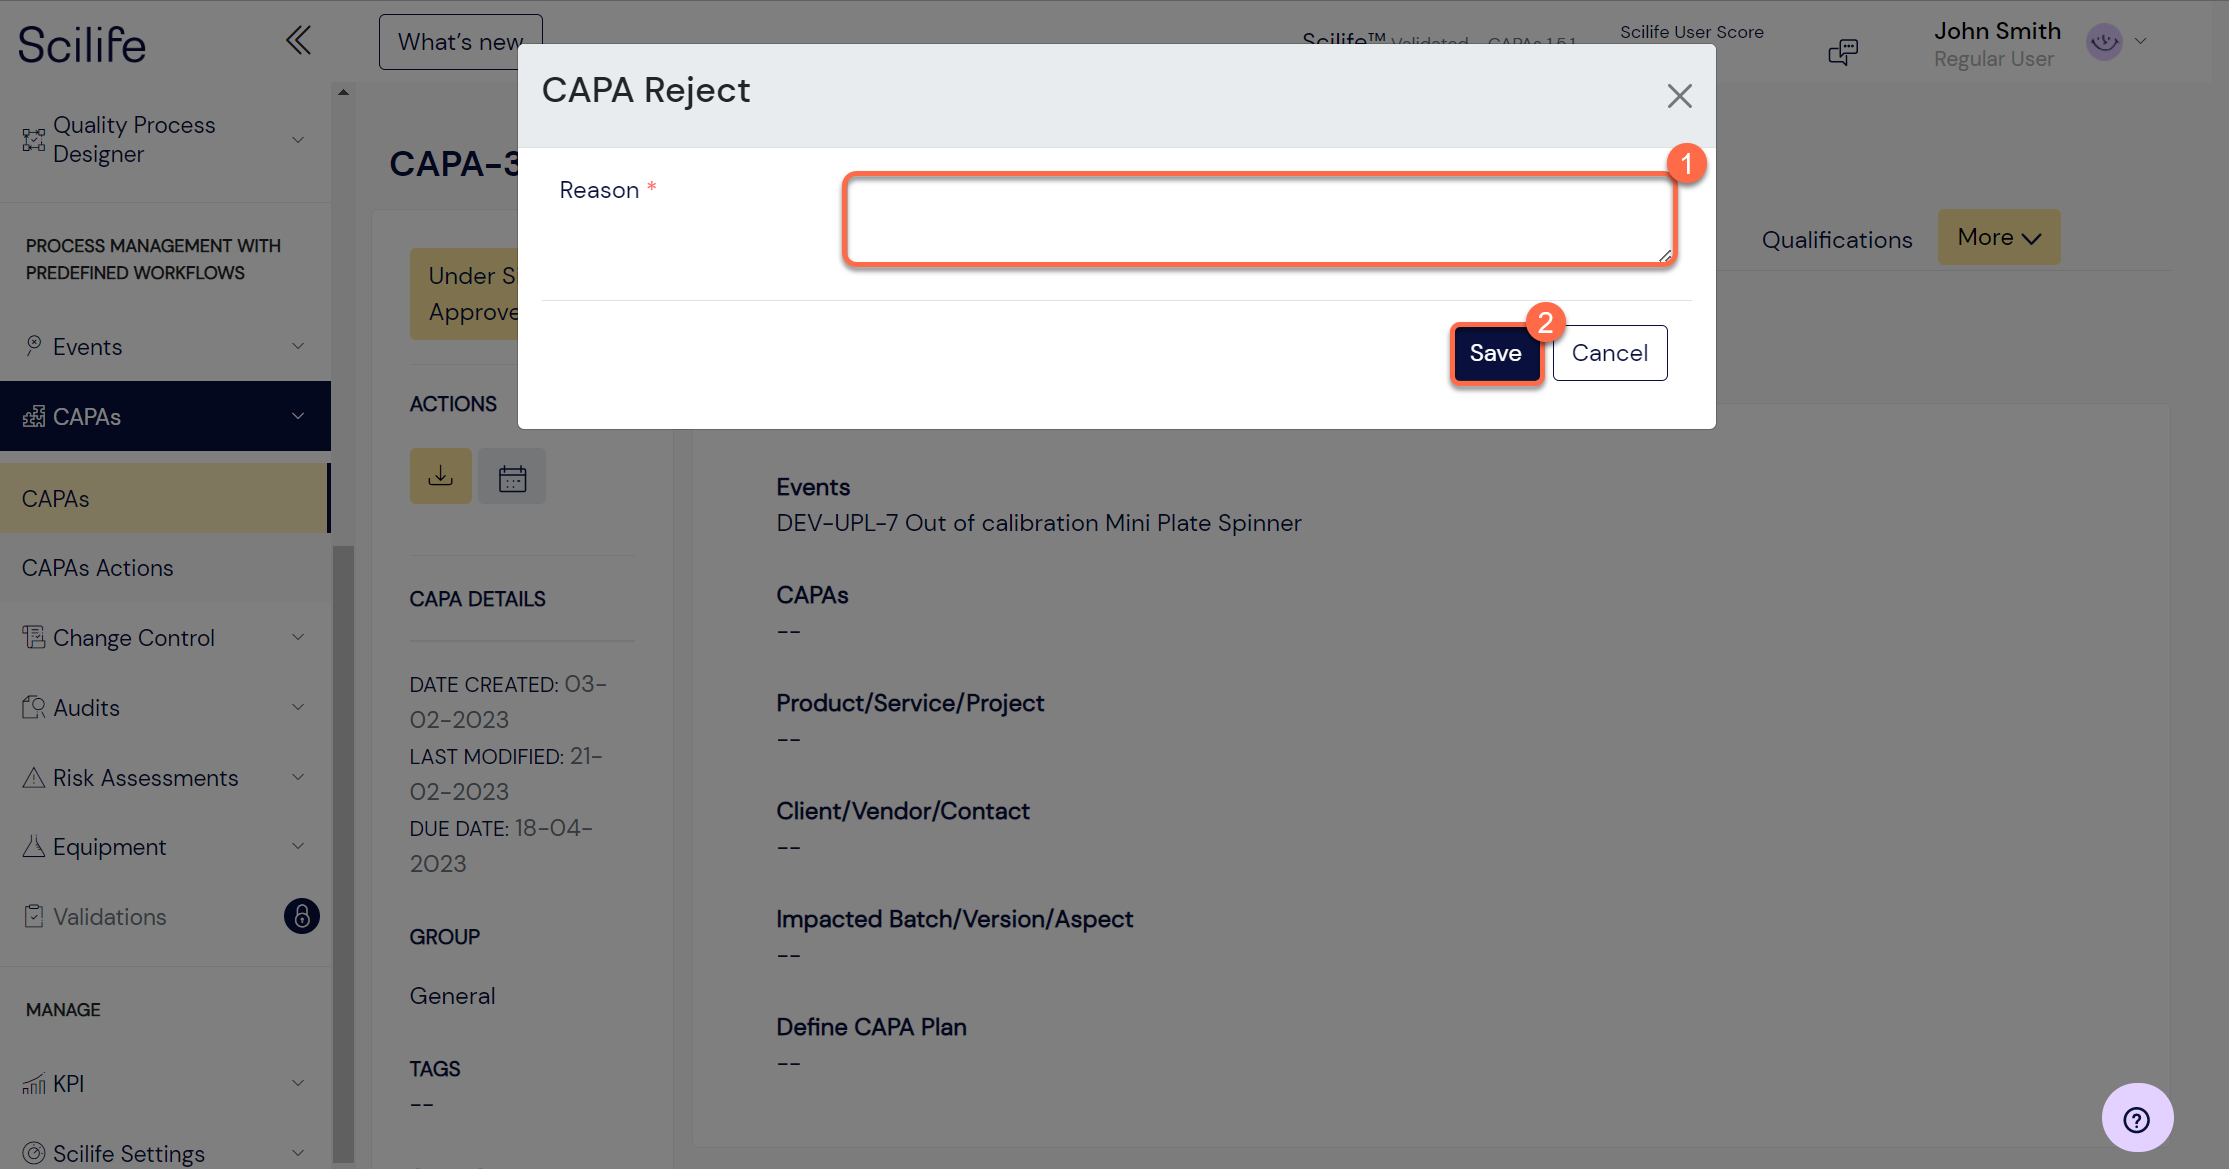
Task: Click the Validations clipboard icon
Action: 34,916
